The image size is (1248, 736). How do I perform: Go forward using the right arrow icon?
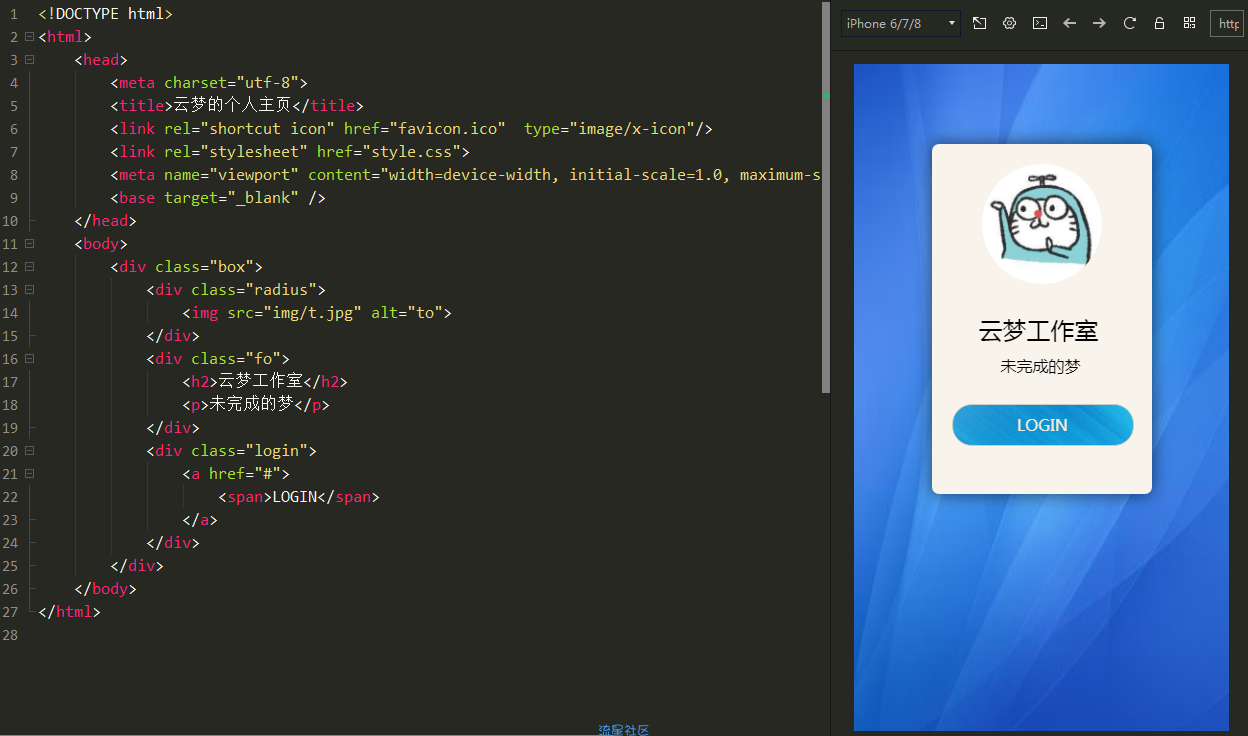[x=1099, y=23]
